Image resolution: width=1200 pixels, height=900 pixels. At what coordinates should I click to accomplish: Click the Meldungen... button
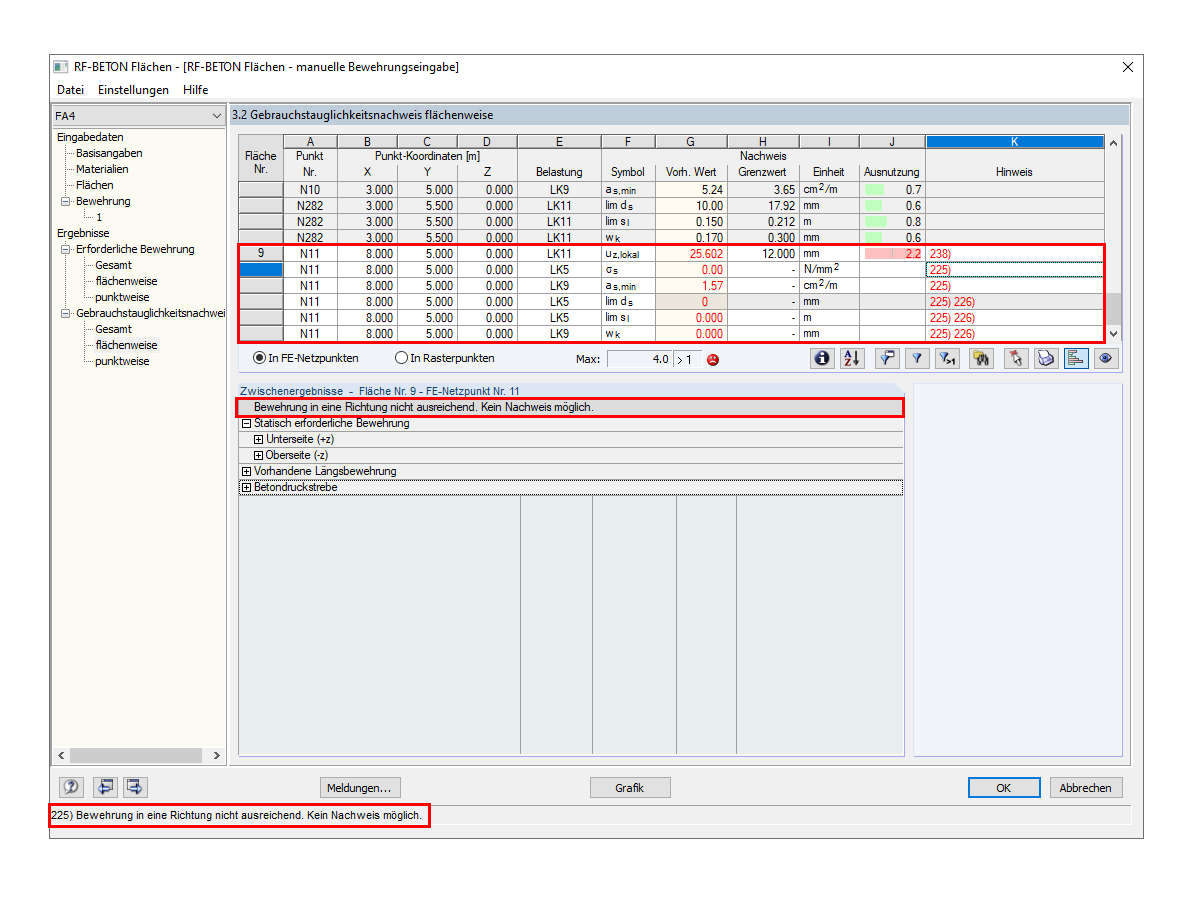click(x=360, y=788)
